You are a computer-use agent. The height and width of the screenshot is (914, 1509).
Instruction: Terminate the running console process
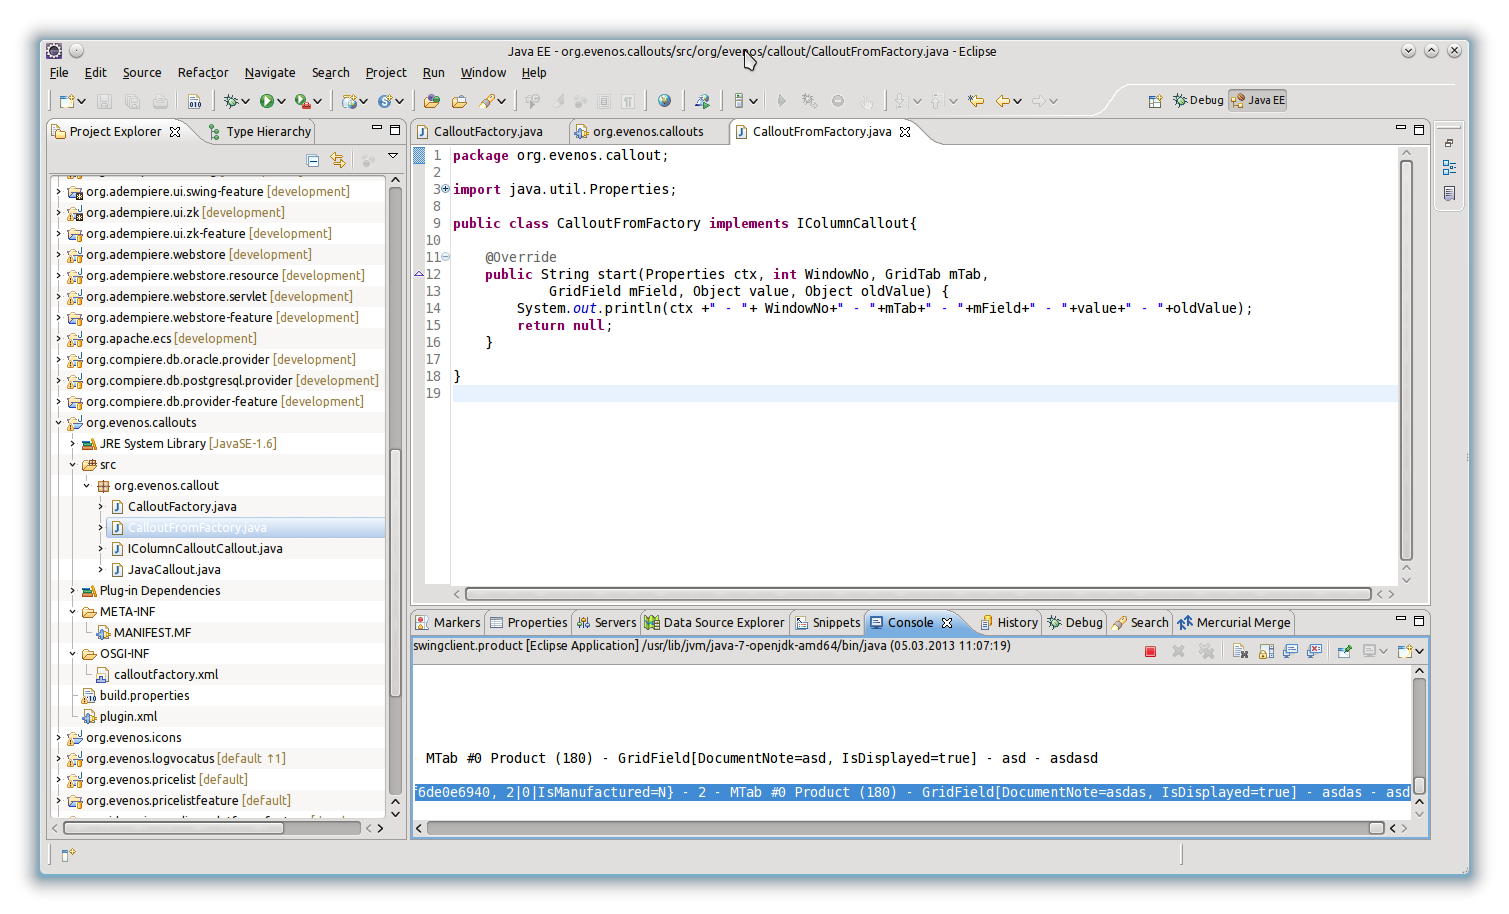click(1150, 651)
